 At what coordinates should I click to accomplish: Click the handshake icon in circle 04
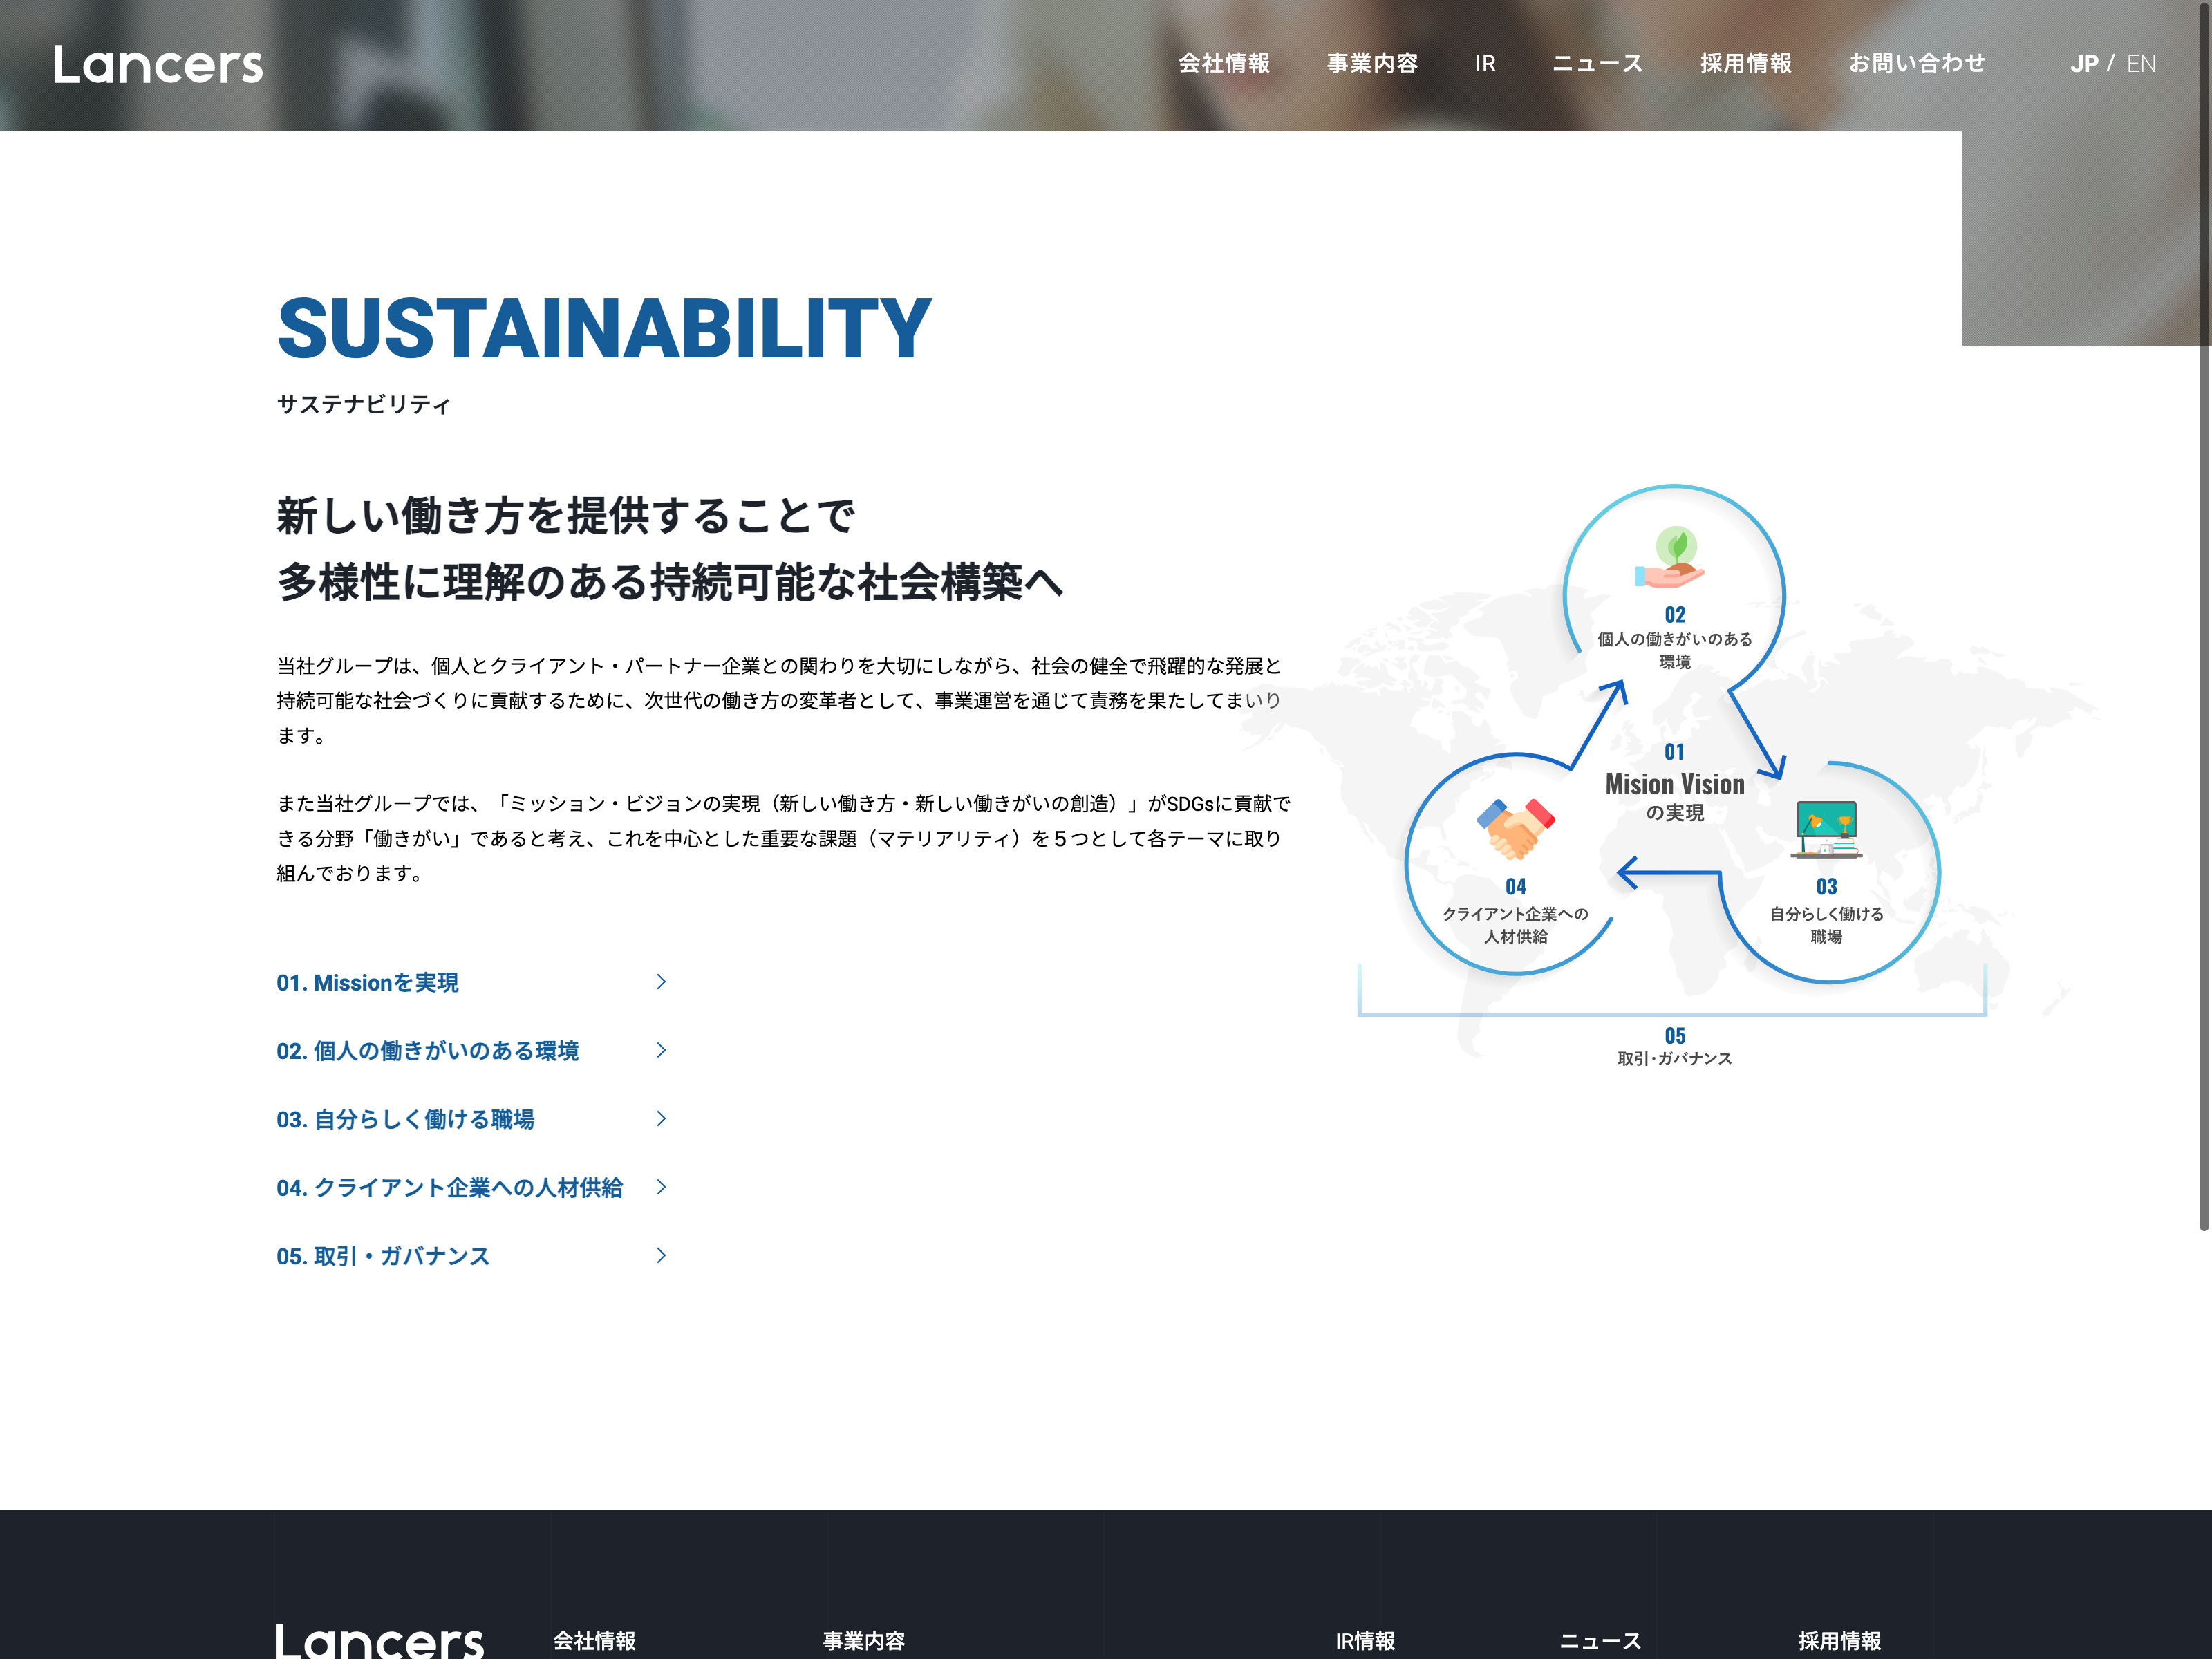coord(1515,828)
